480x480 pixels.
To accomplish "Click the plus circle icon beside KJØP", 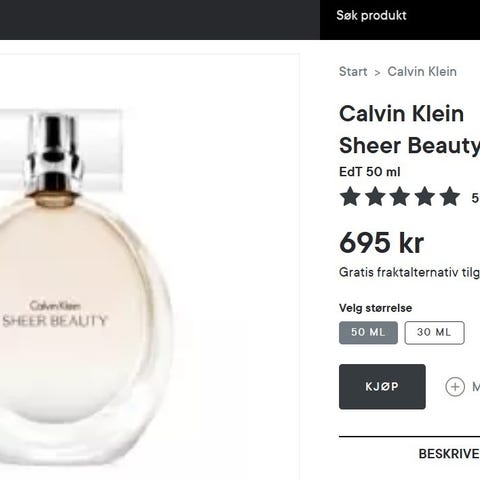I will tap(455, 387).
